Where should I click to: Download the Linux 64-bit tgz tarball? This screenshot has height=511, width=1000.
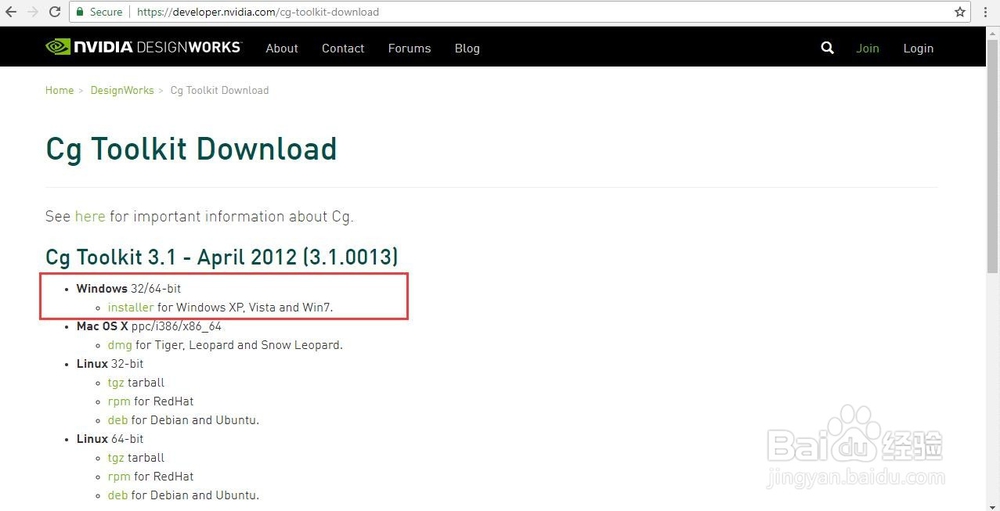(116, 458)
